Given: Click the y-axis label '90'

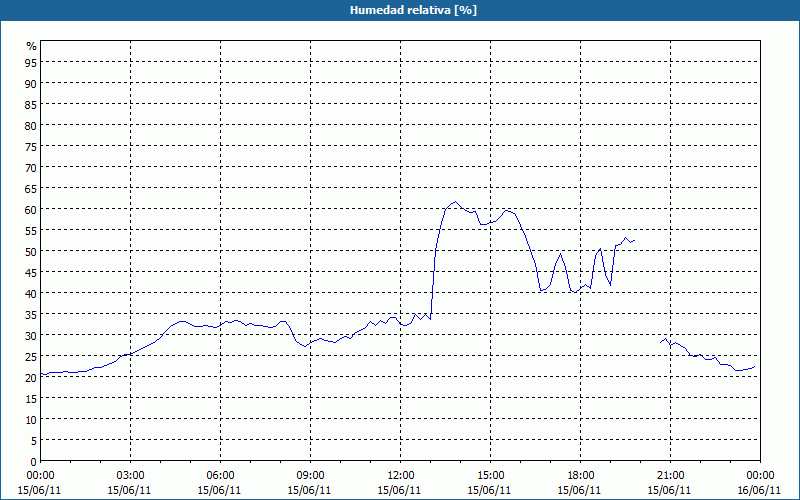Looking at the screenshot, I should pyautogui.click(x=31, y=83).
